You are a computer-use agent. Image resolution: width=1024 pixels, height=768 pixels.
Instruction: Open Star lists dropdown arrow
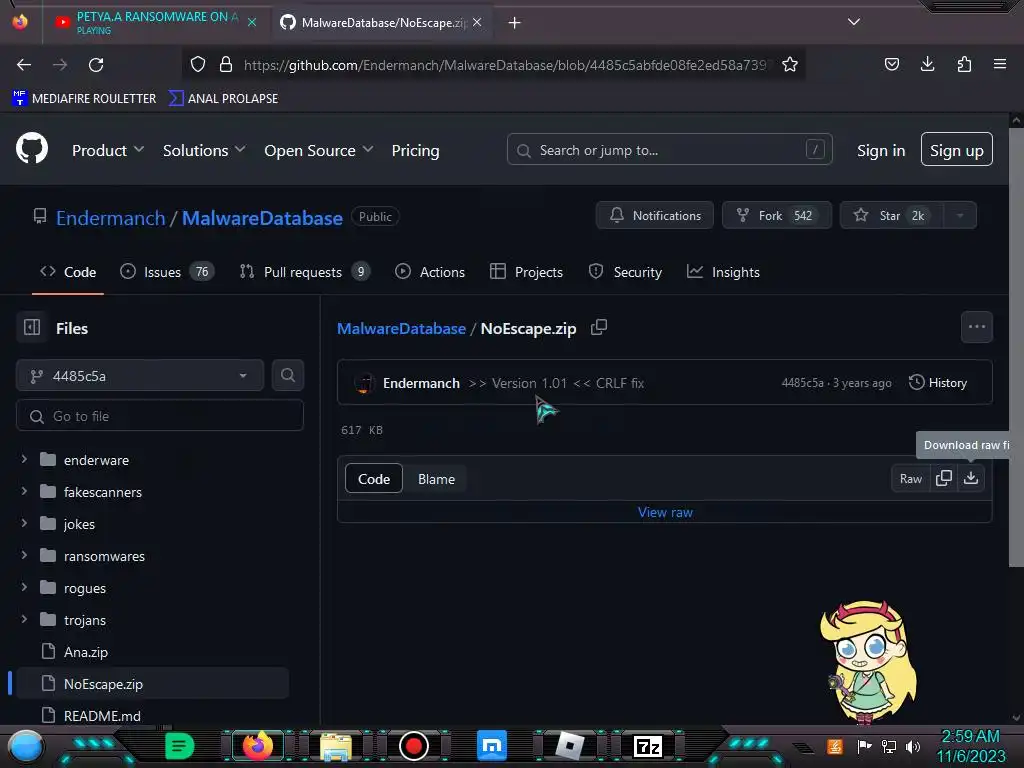pos(960,216)
